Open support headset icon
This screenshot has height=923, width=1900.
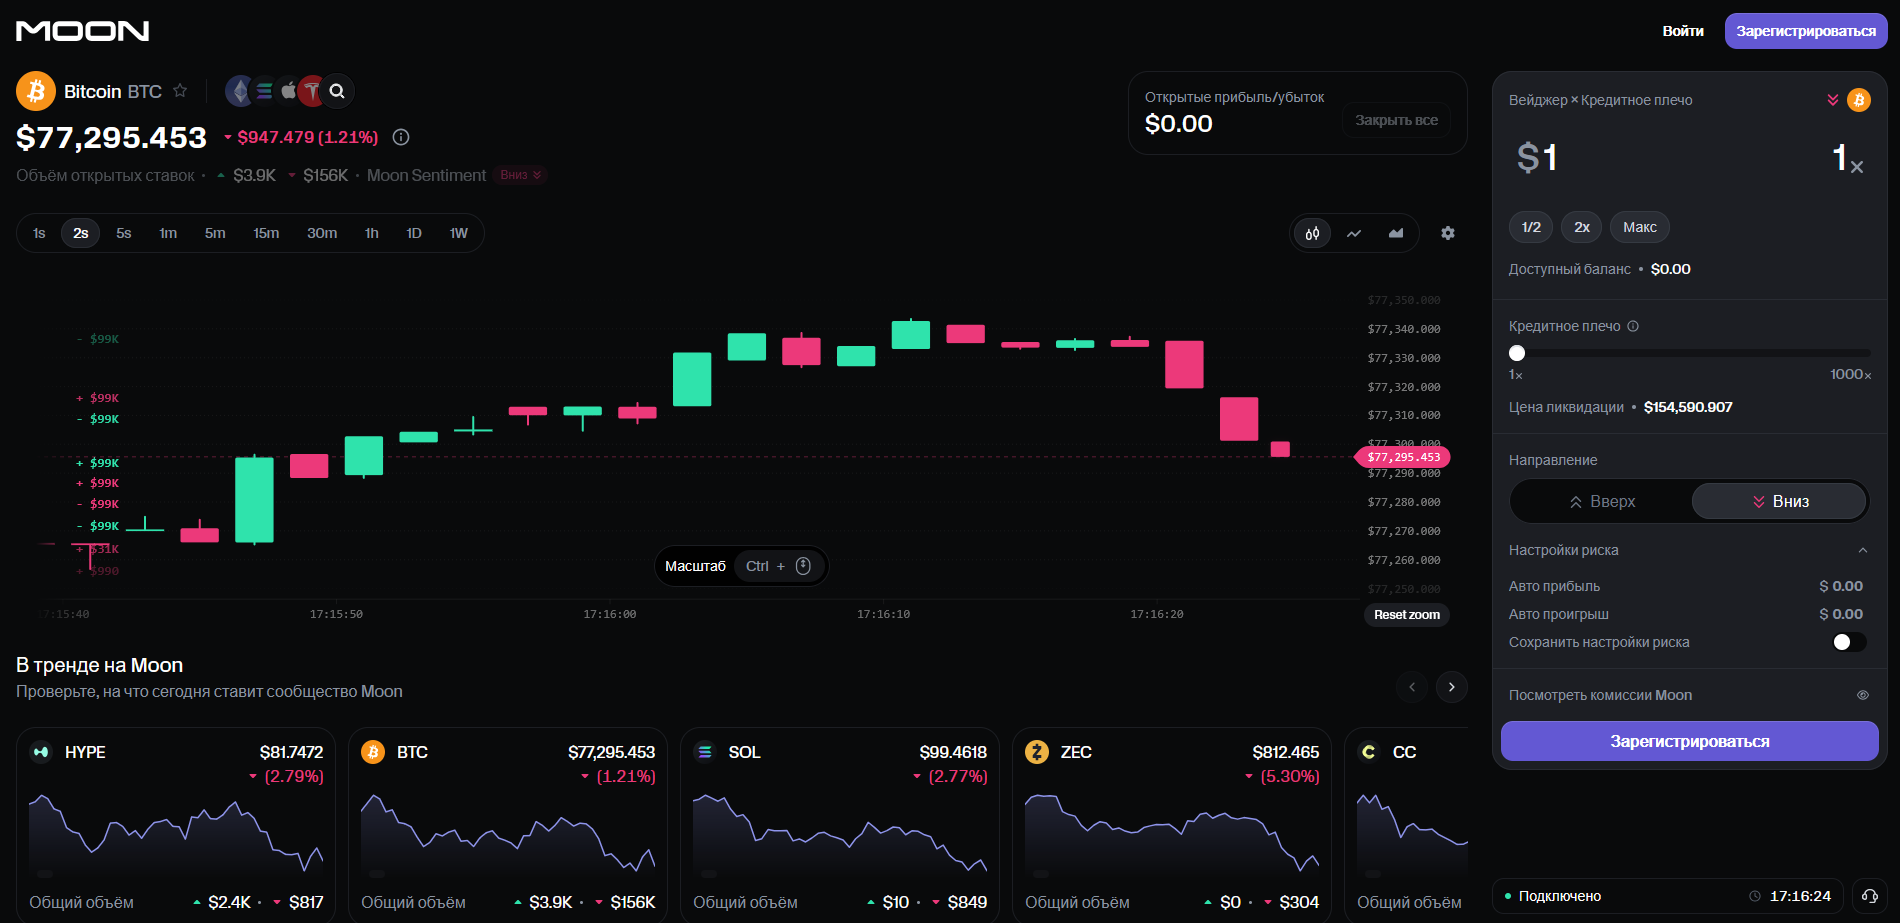[1870, 896]
